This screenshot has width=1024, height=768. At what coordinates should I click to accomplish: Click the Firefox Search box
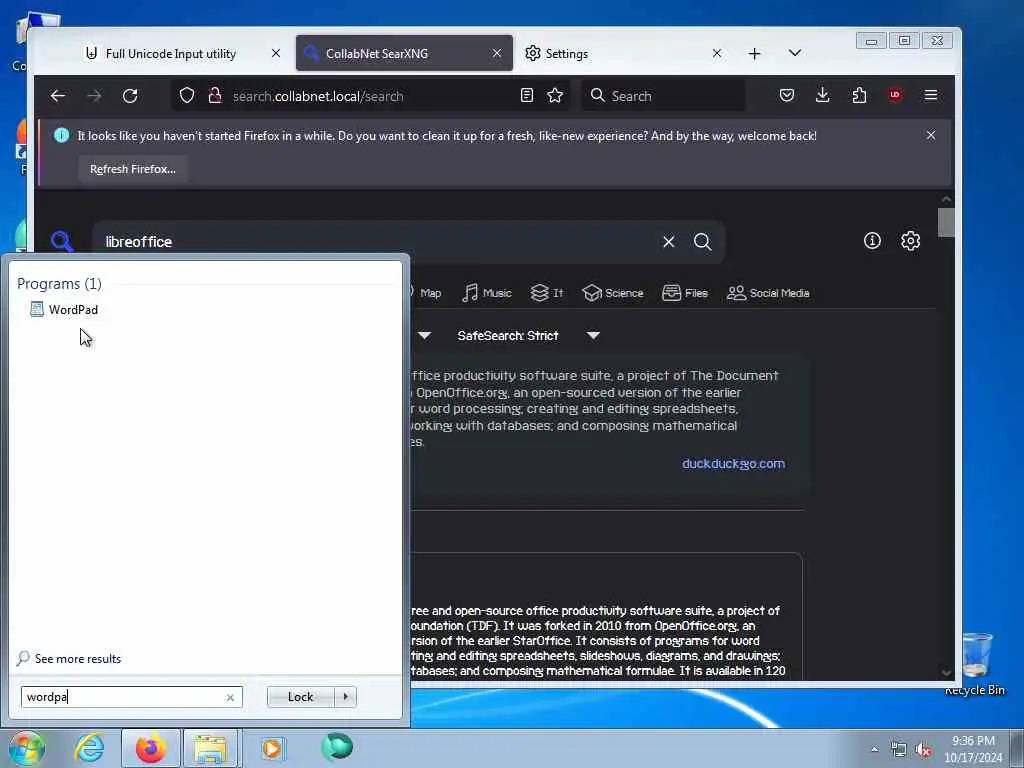(664, 96)
